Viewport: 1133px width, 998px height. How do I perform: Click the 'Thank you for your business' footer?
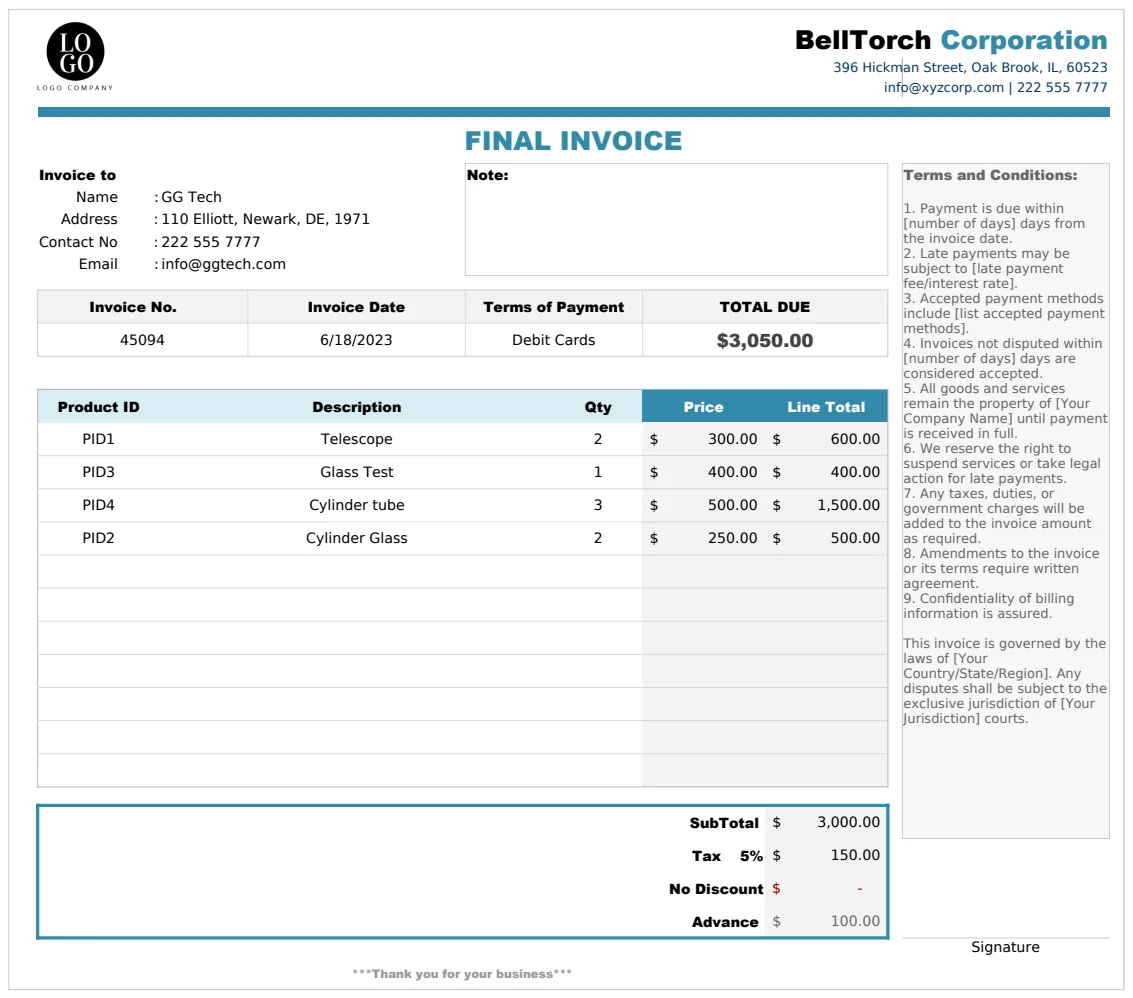(x=462, y=974)
